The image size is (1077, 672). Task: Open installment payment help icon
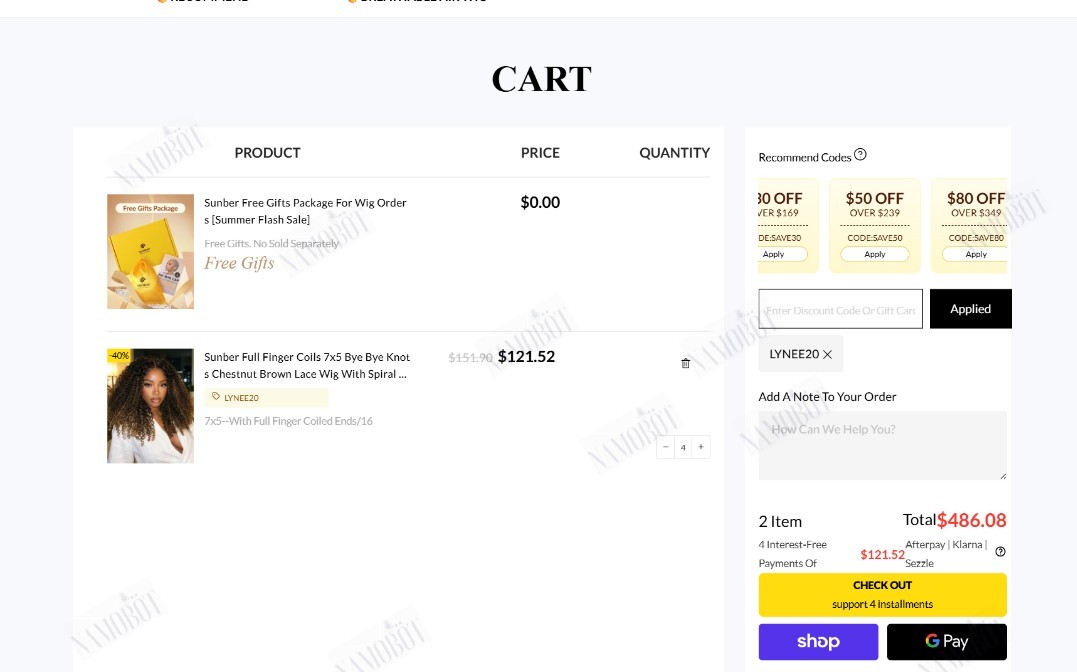(x=1000, y=552)
